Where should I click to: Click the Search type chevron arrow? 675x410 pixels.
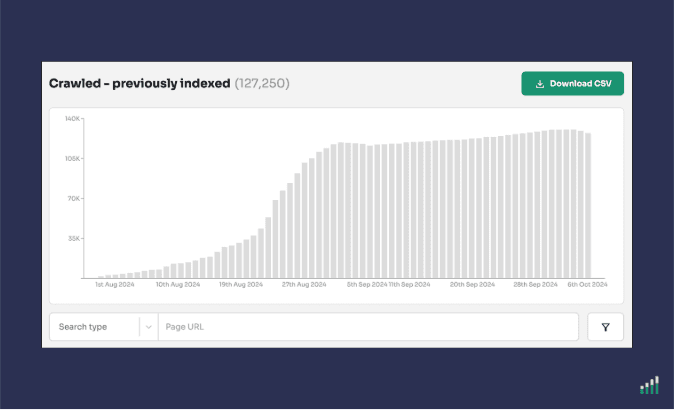[x=148, y=327]
